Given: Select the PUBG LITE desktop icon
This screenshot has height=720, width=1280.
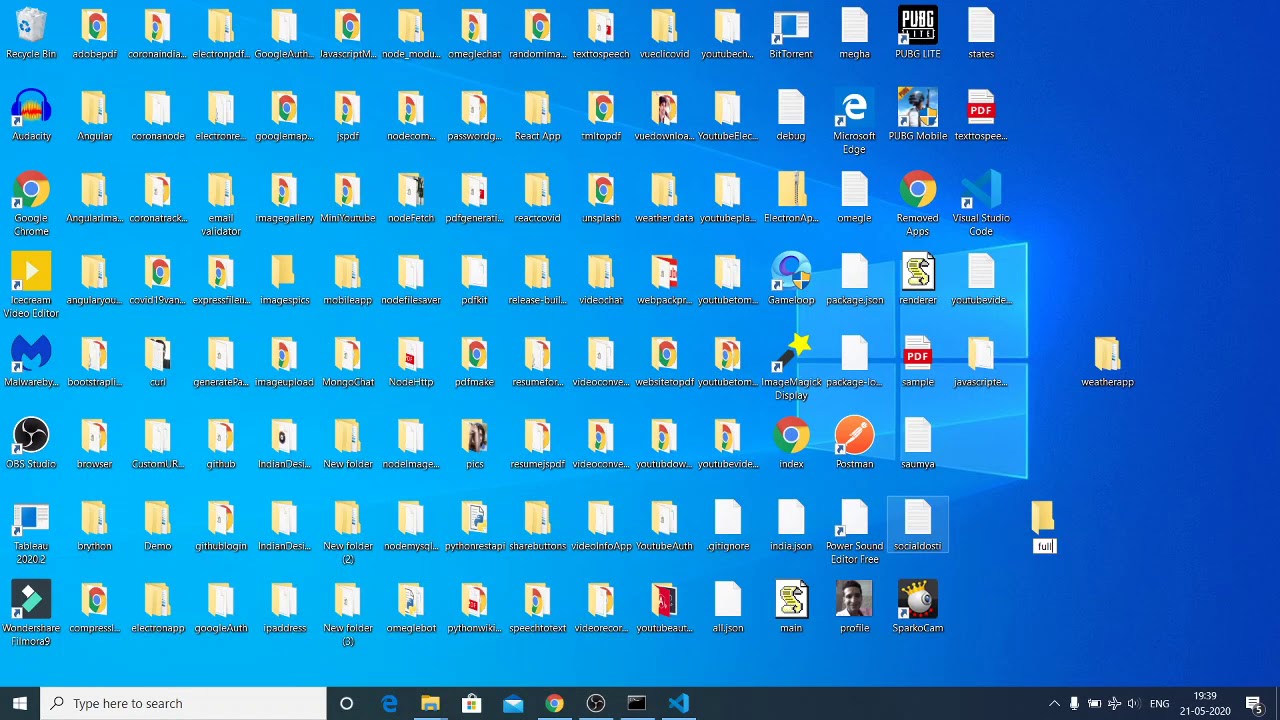Looking at the screenshot, I should click(917, 27).
